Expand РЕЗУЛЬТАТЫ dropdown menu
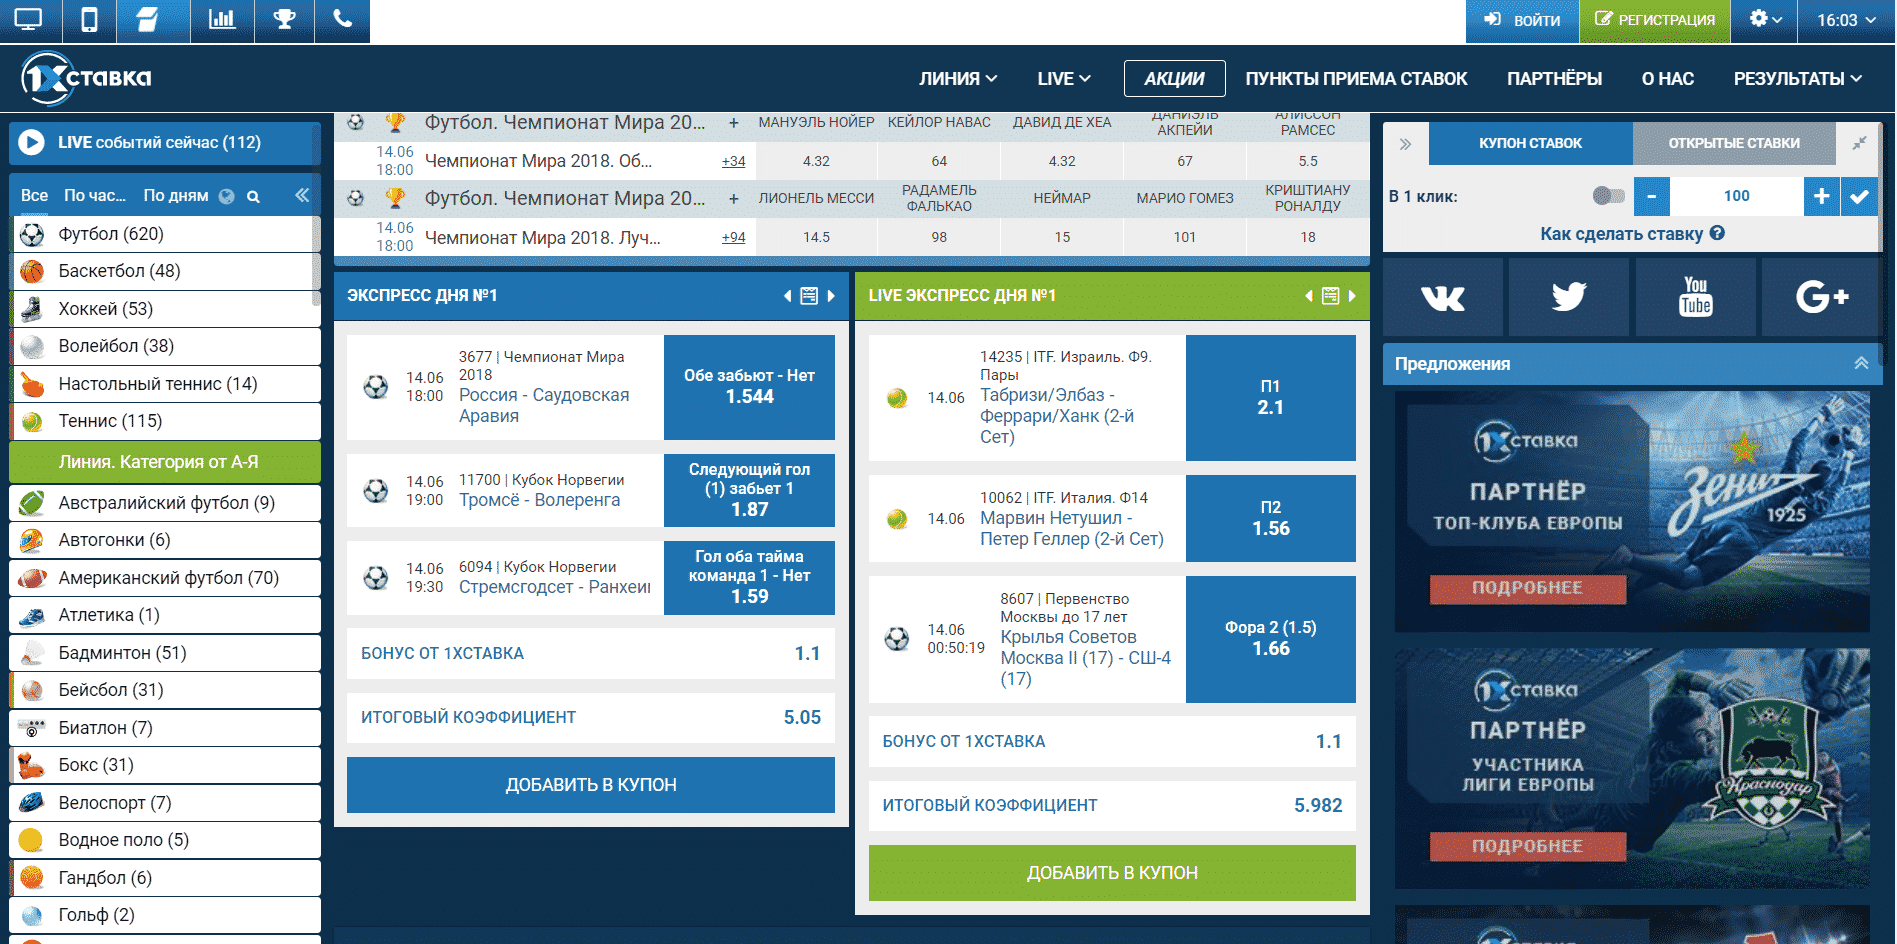This screenshot has height=944, width=1897. click(x=1797, y=78)
